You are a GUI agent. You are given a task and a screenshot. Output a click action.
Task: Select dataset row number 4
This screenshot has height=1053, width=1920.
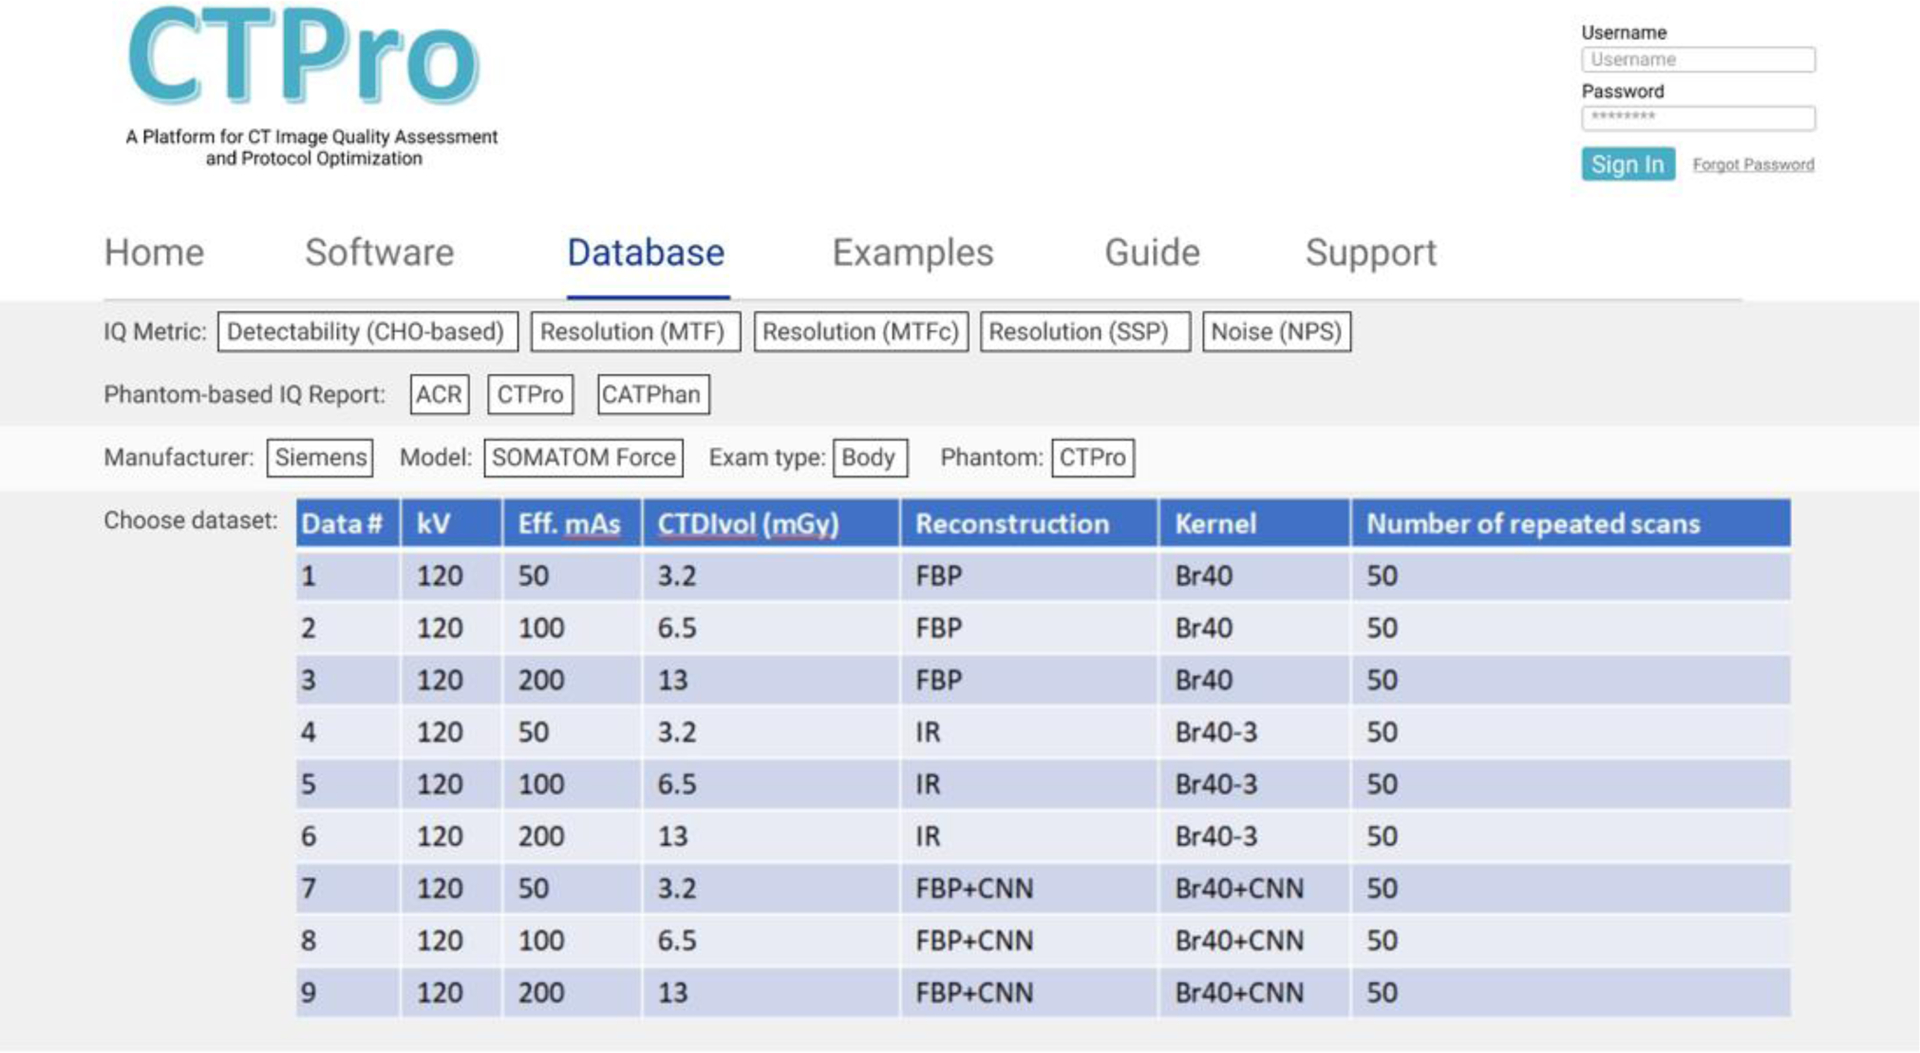click(1043, 732)
